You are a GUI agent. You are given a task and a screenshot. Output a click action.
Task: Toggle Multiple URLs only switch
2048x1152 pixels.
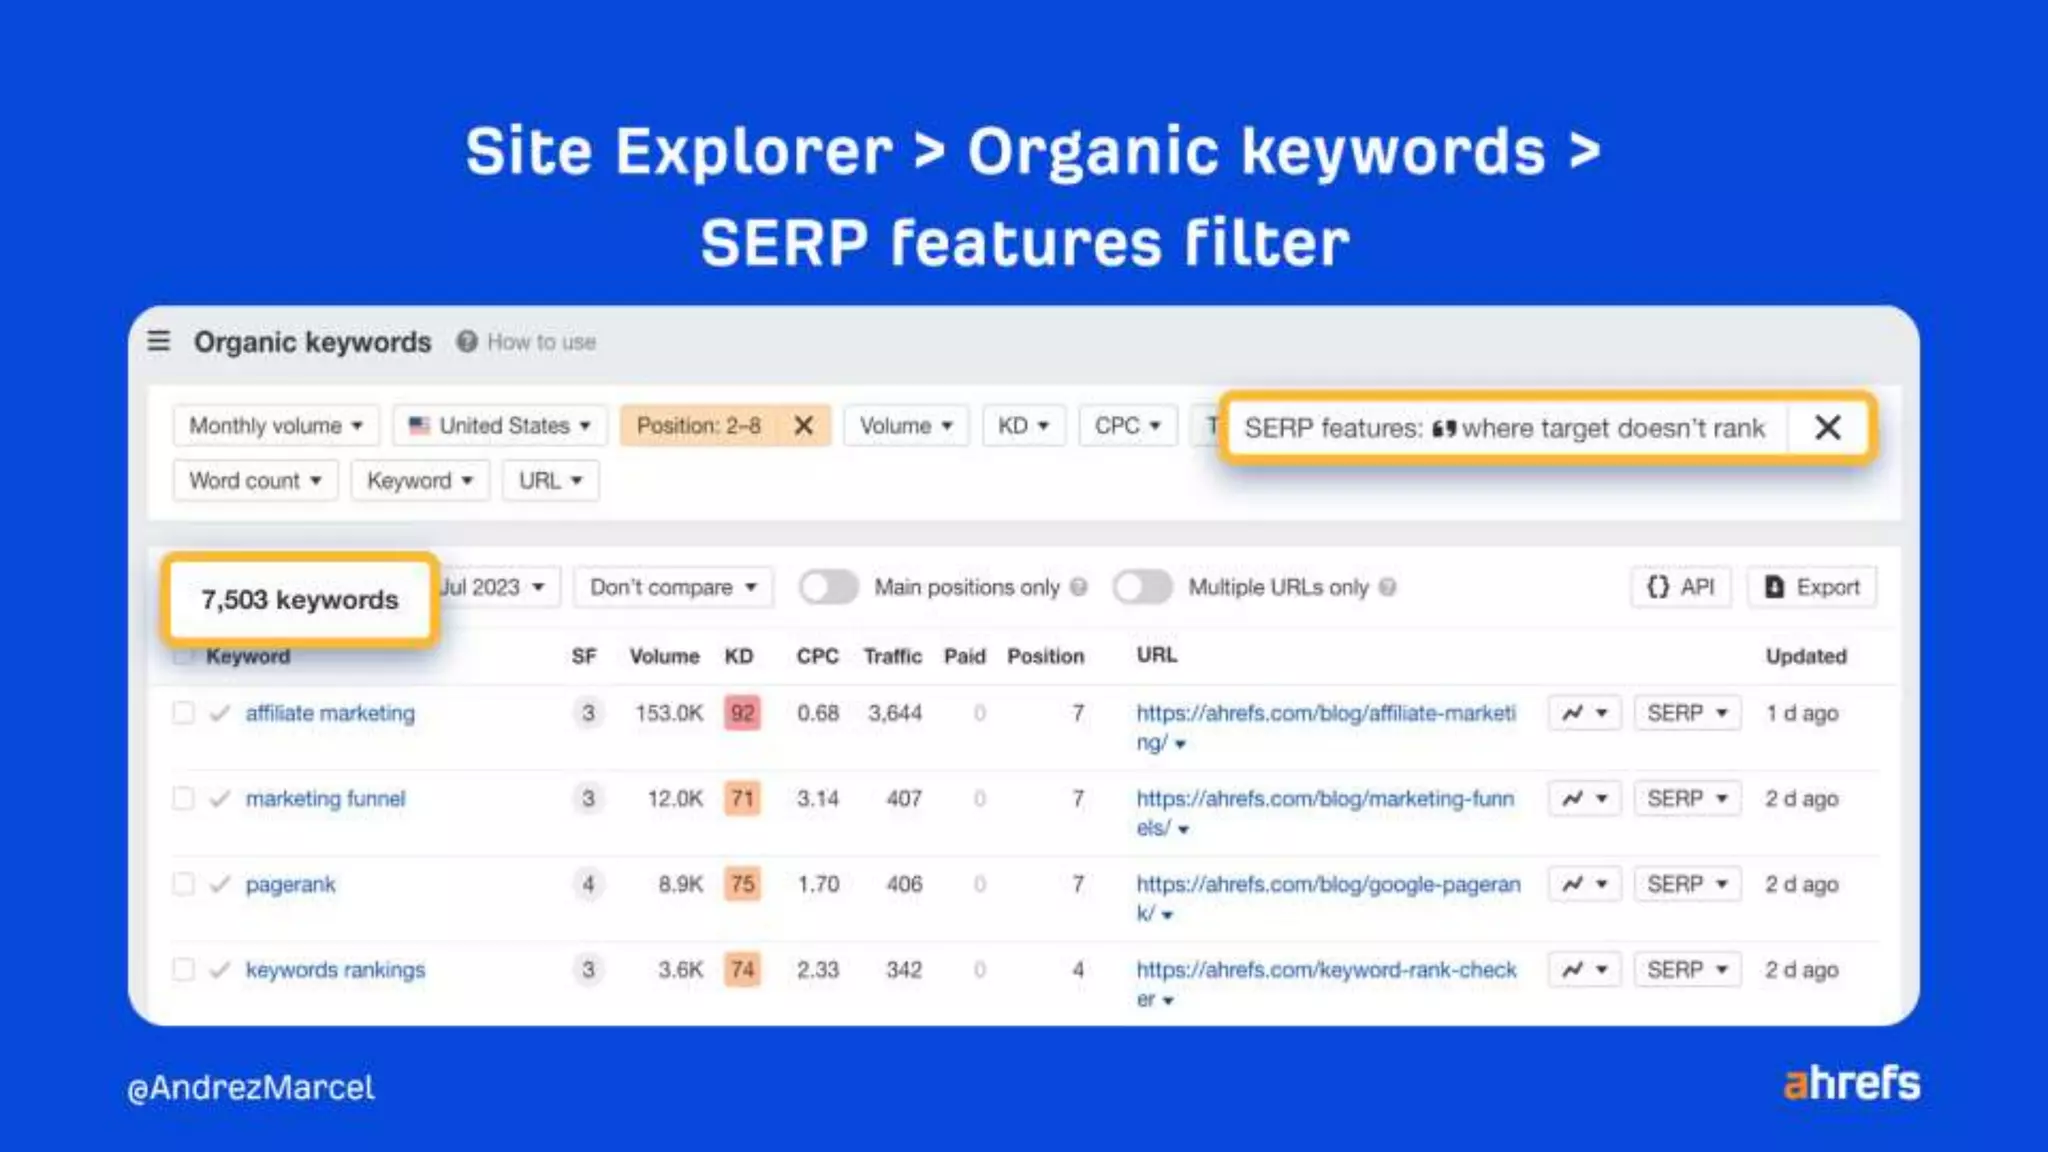pyautogui.click(x=1142, y=587)
